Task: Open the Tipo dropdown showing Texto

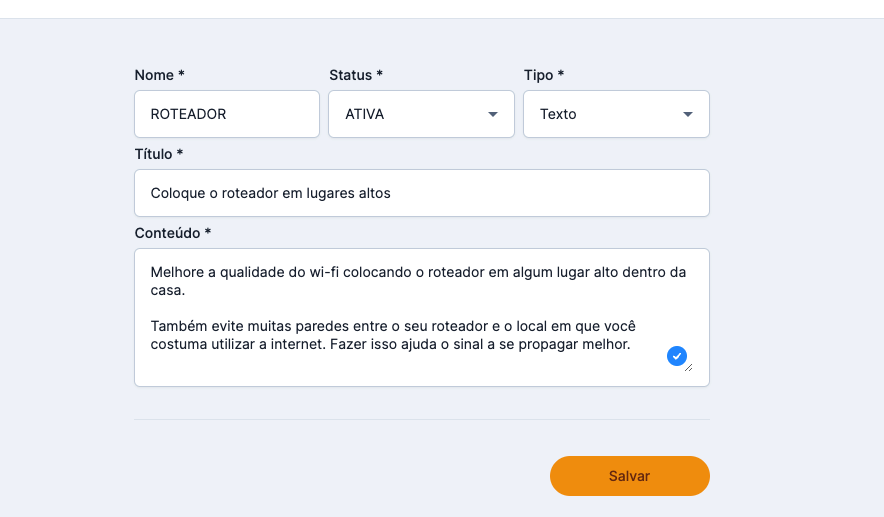Action: coord(616,114)
